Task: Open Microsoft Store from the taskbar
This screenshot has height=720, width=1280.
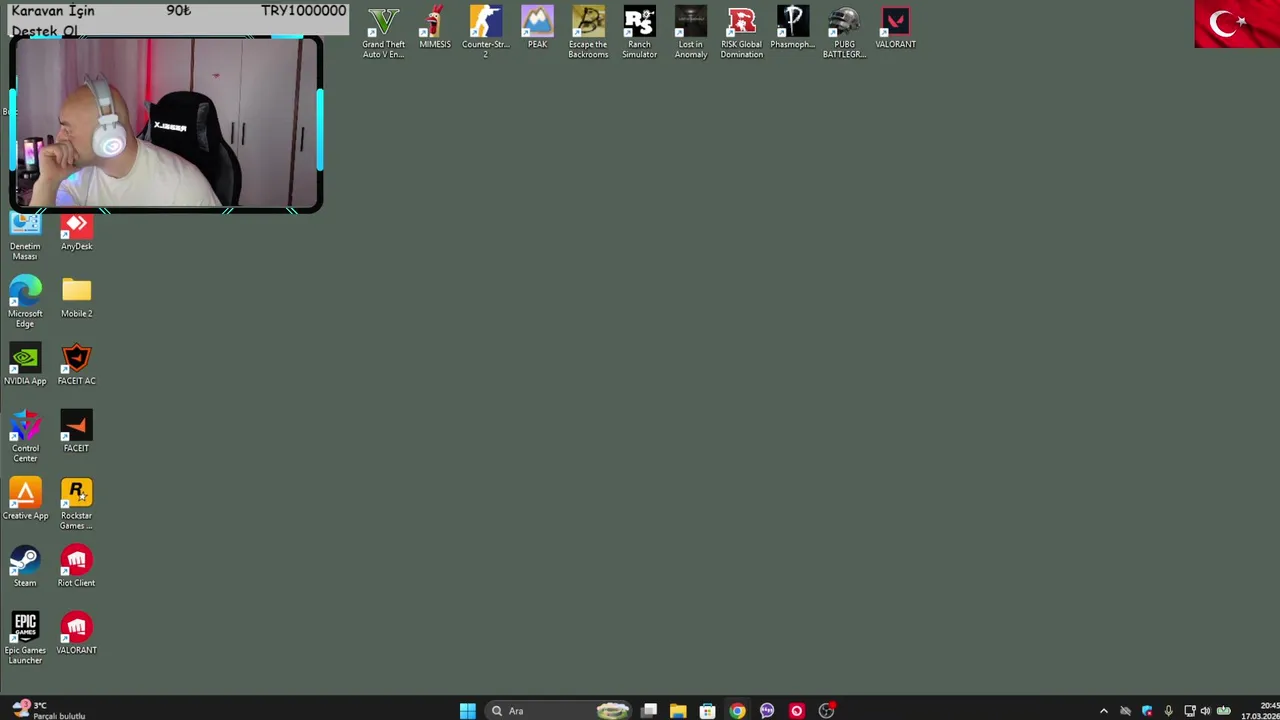Action: pos(707,711)
